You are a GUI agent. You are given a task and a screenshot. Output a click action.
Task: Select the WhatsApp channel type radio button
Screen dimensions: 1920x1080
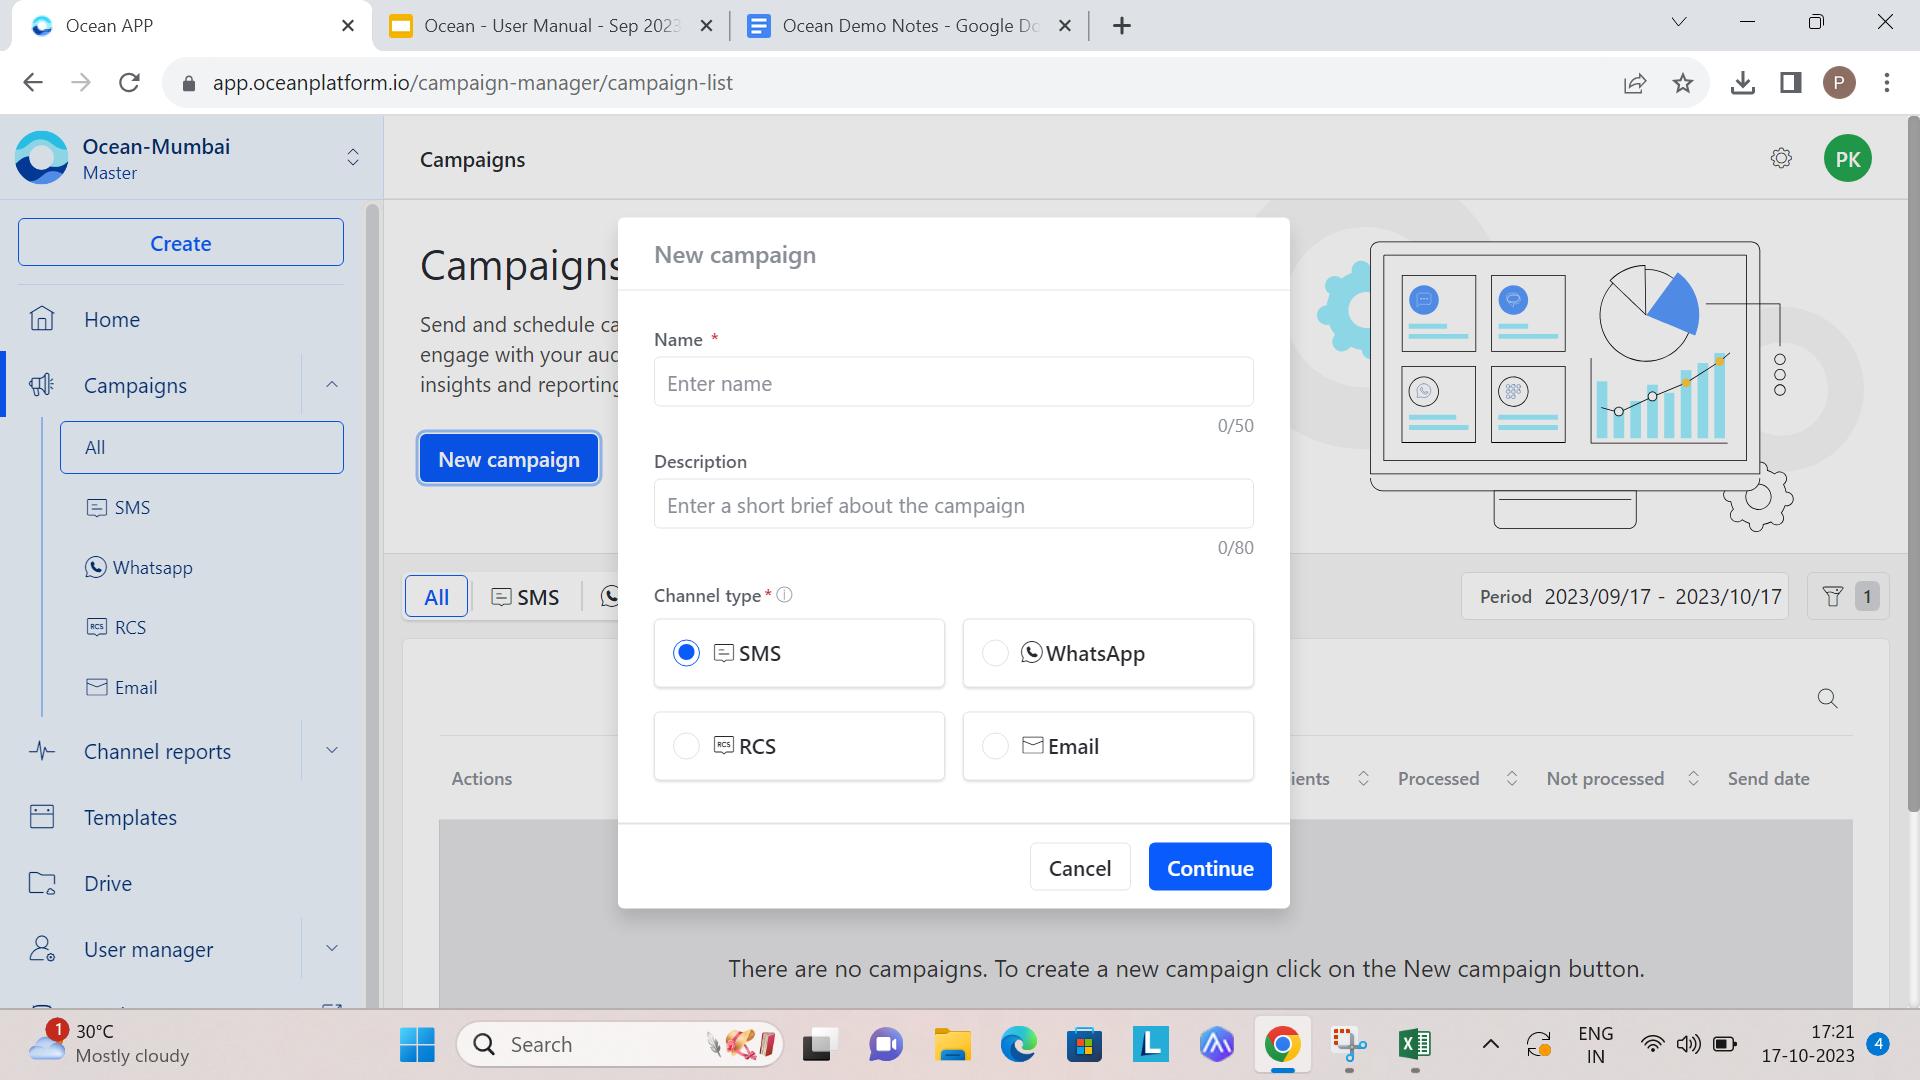pos(995,653)
